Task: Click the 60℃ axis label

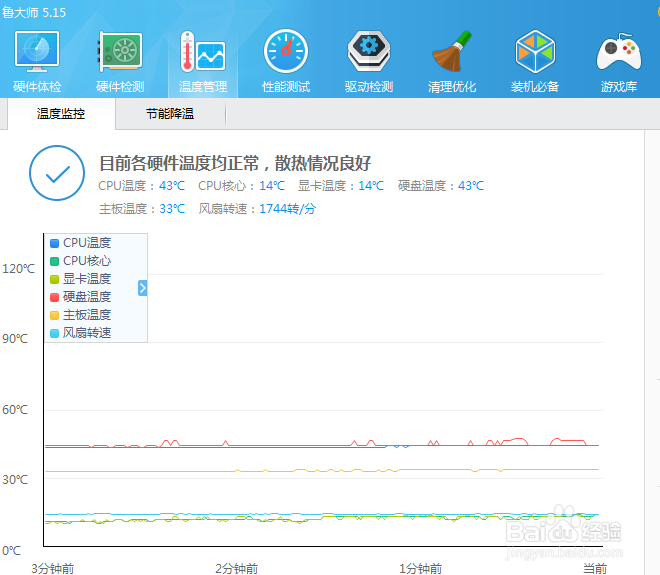Action: click(15, 410)
